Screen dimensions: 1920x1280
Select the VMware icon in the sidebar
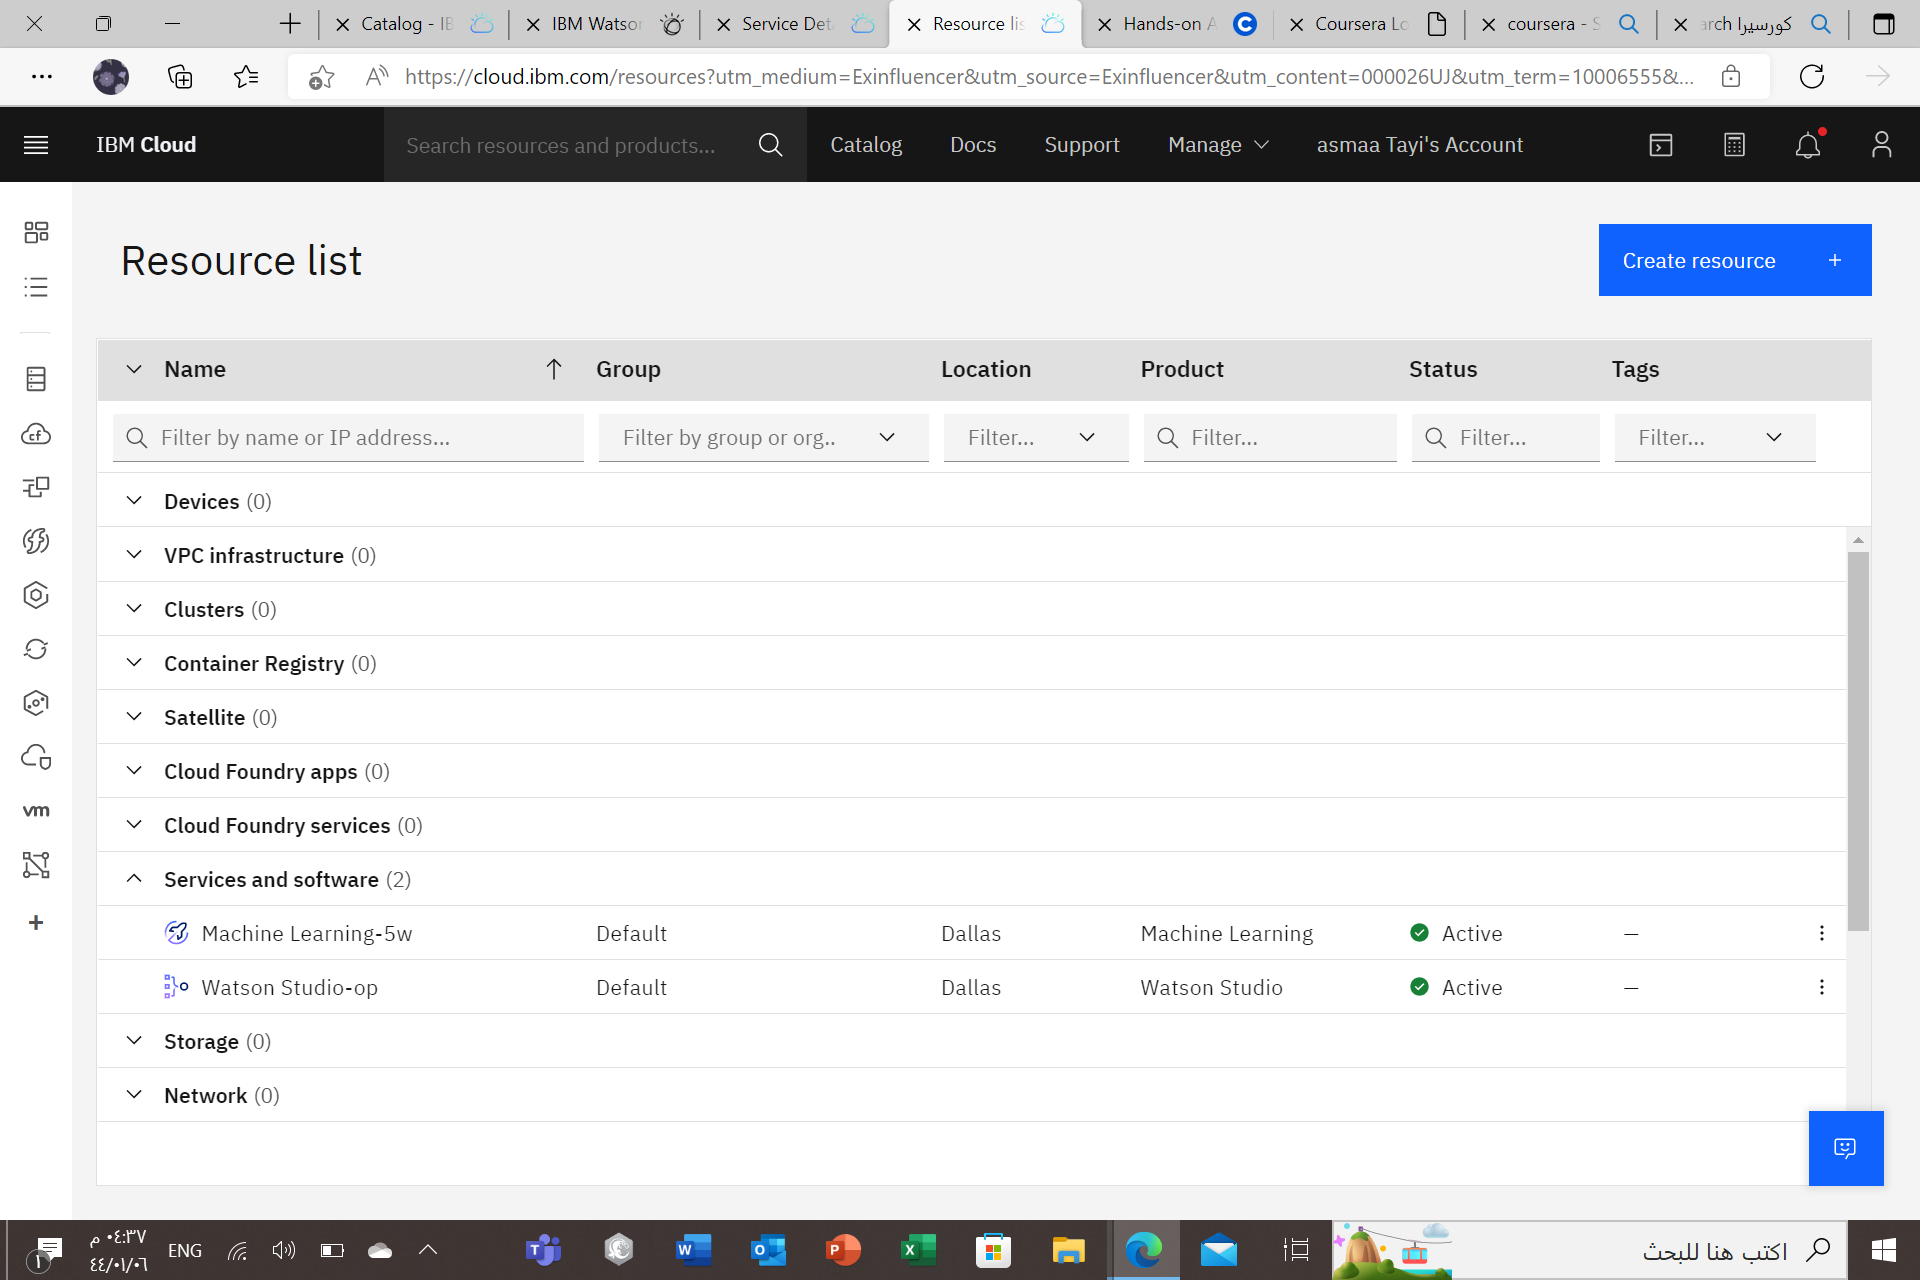(x=36, y=810)
